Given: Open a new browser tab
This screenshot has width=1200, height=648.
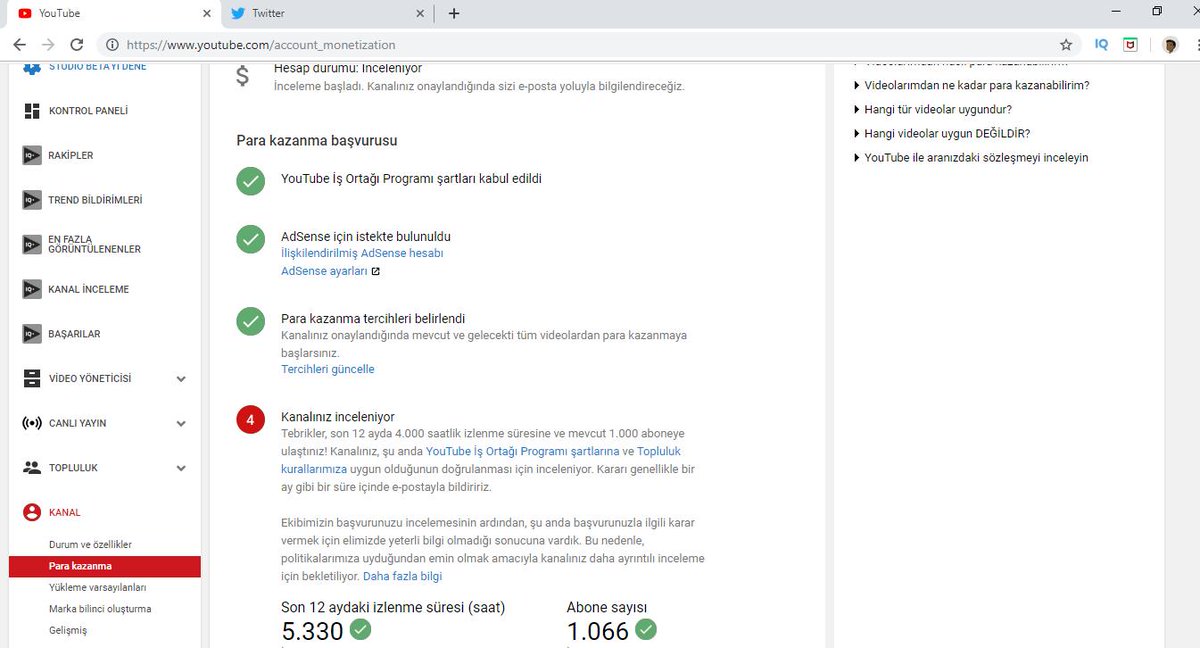Looking at the screenshot, I should click(454, 14).
